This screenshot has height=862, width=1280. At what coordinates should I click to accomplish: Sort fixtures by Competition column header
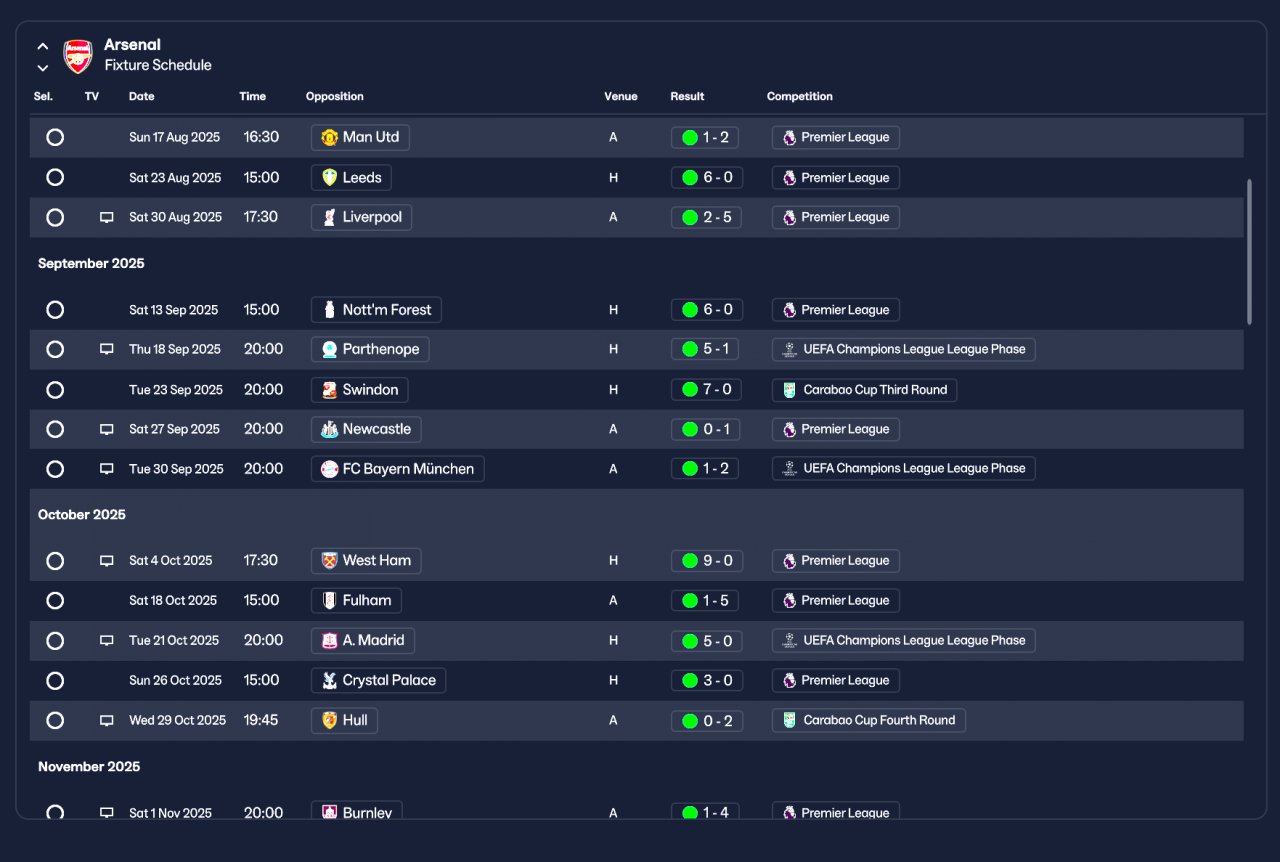800,97
